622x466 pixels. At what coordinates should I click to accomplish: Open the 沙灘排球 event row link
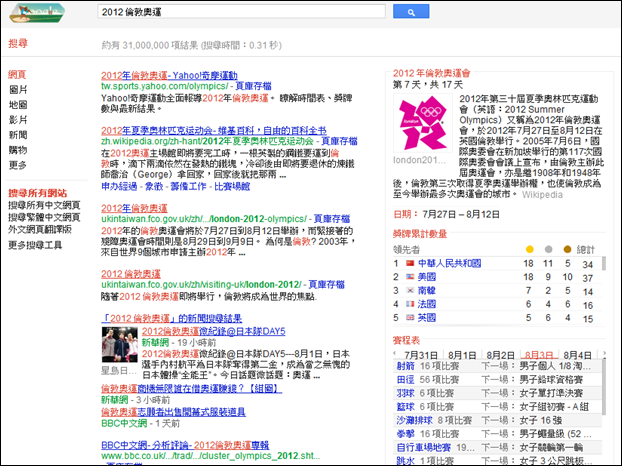point(415,420)
